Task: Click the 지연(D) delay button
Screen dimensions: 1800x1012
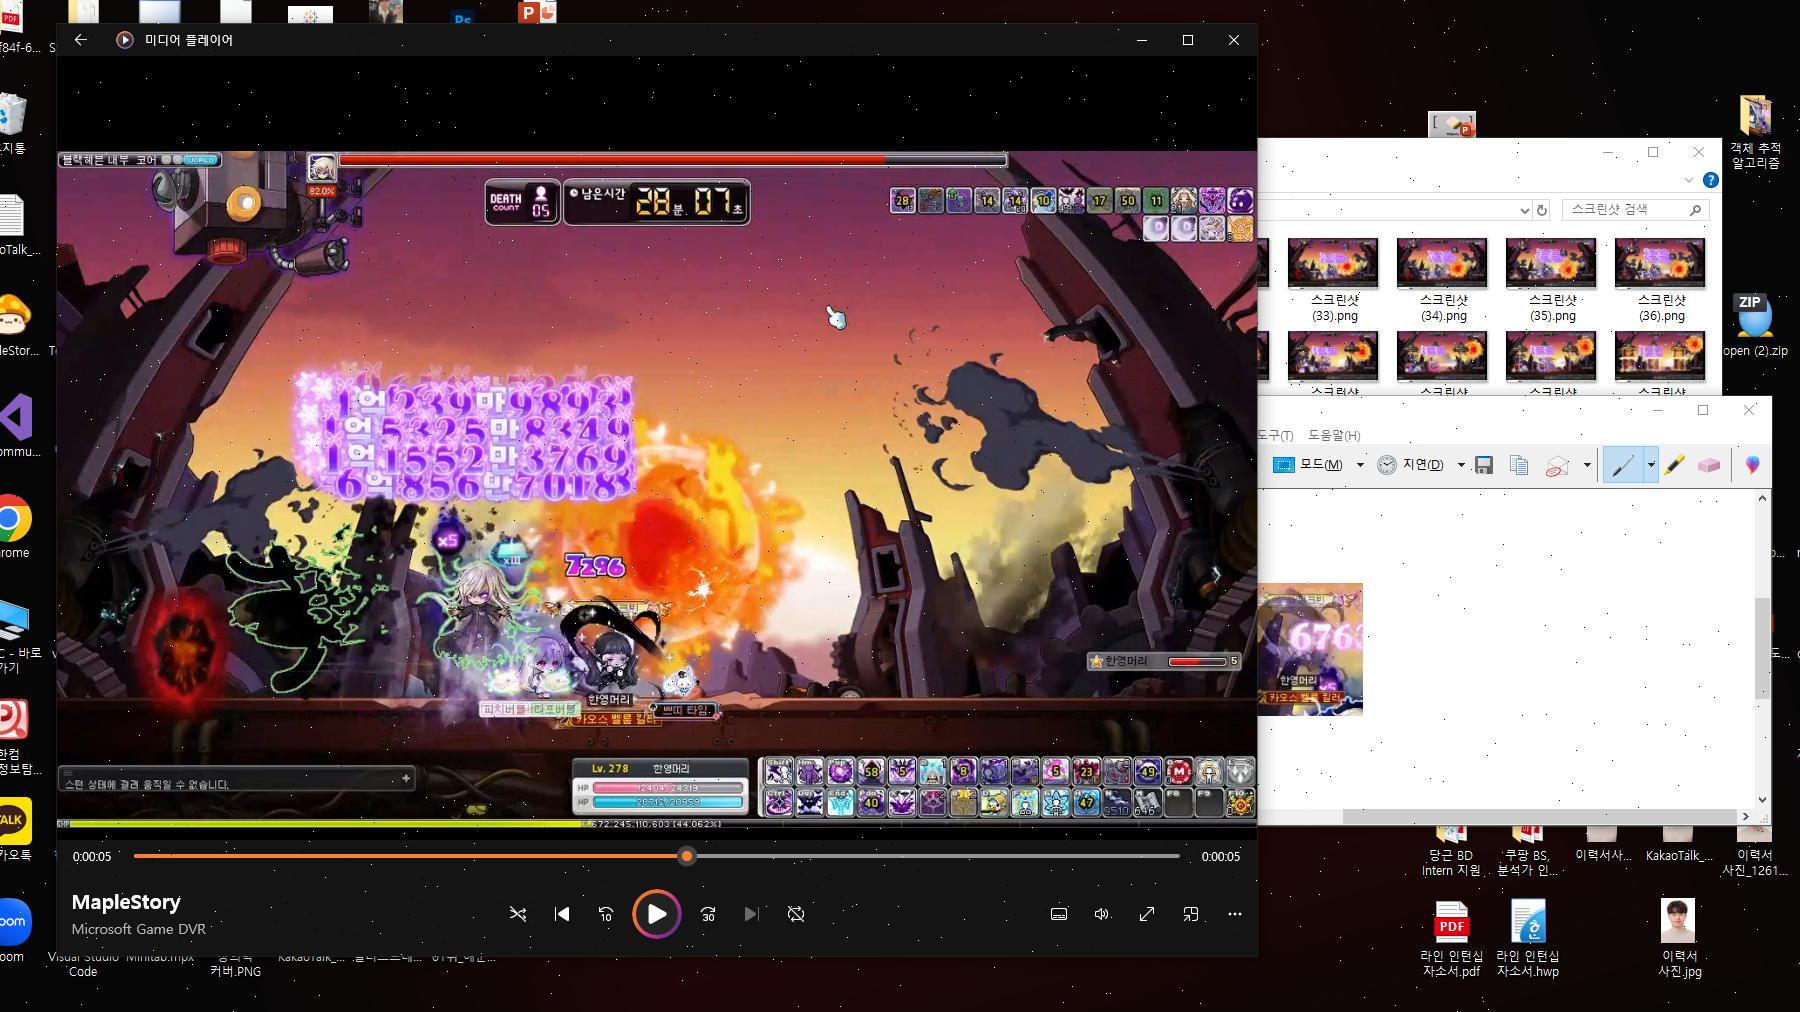Action: tap(1411, 465)
